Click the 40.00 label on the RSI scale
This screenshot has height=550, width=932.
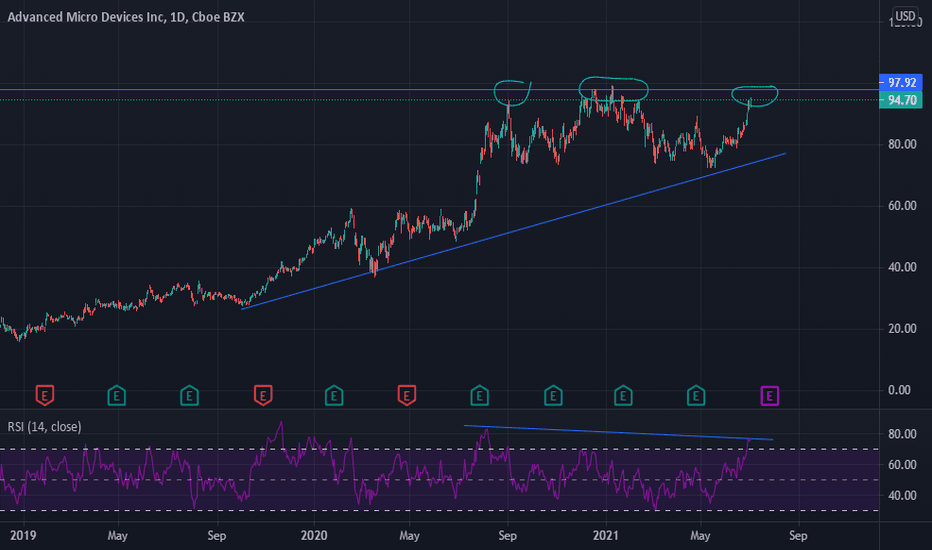coord(902,495)
